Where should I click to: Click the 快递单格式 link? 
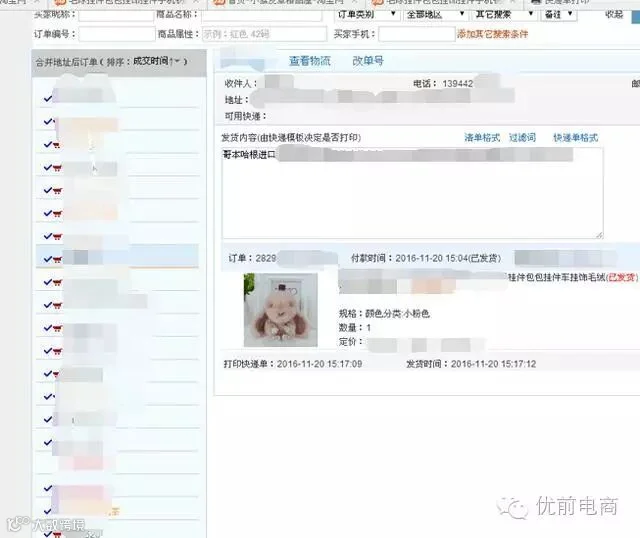[x=576, y=138]
